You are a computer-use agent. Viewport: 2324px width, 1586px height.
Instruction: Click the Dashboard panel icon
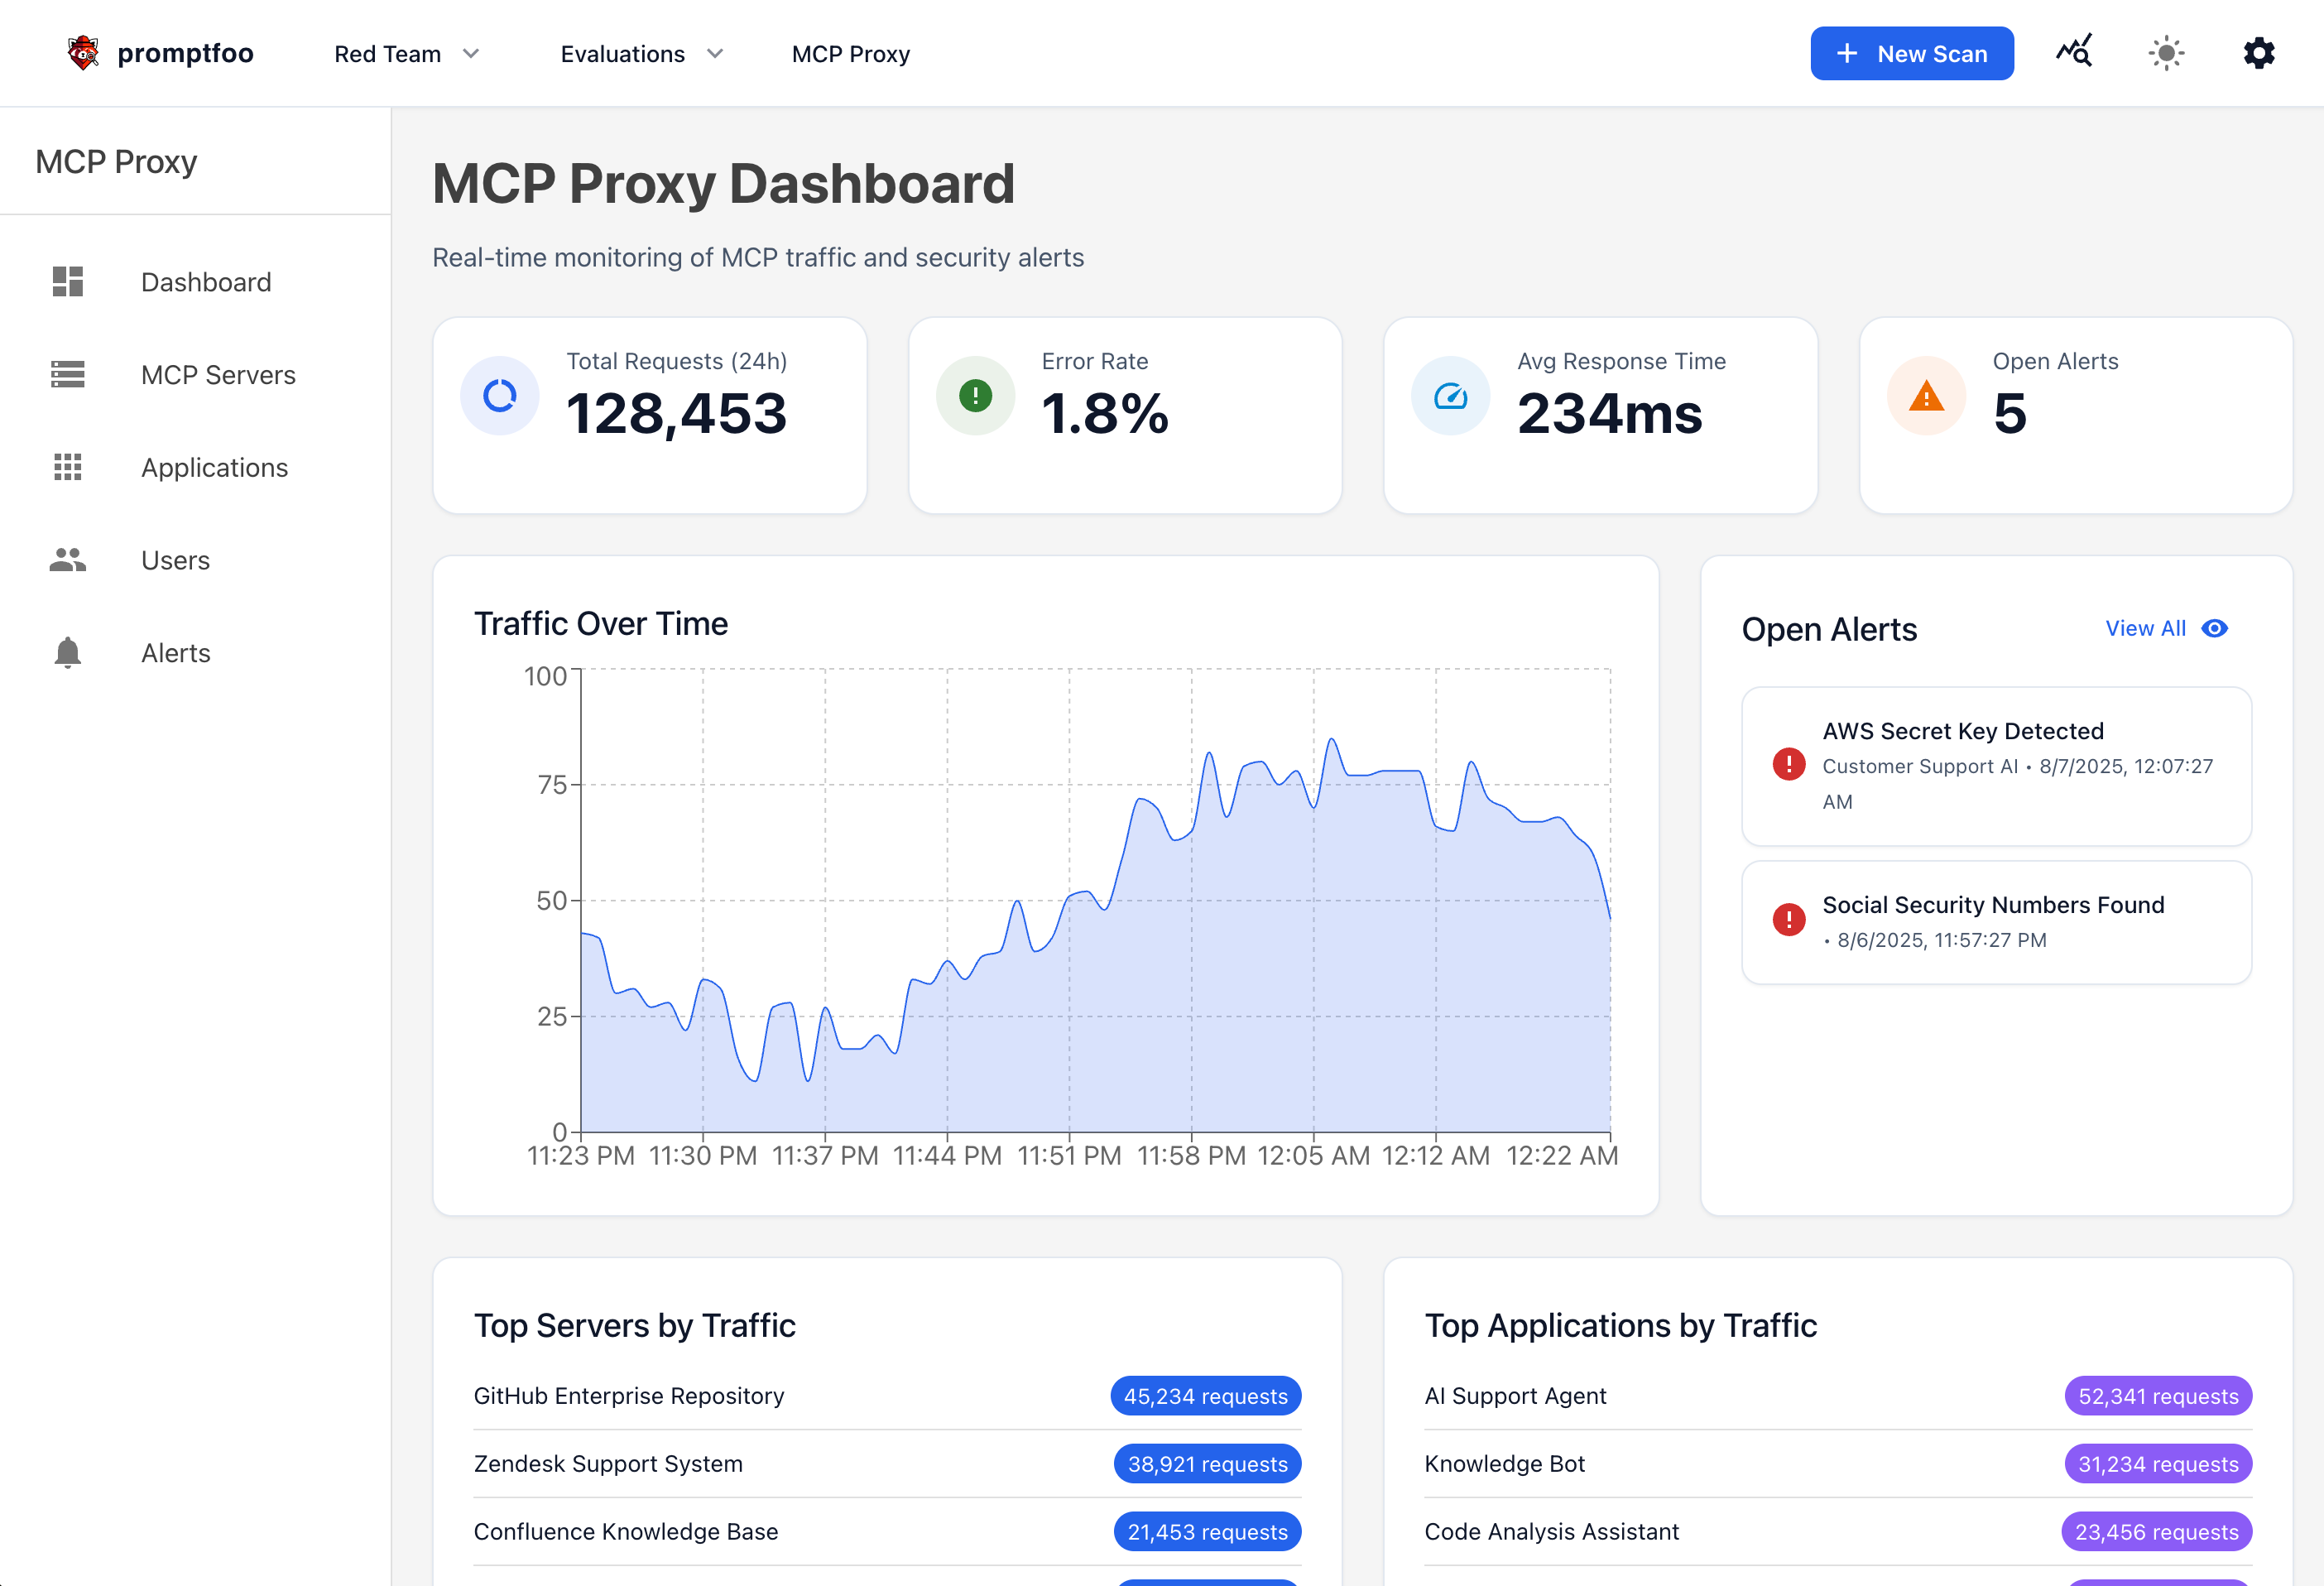tap(67, 281)
